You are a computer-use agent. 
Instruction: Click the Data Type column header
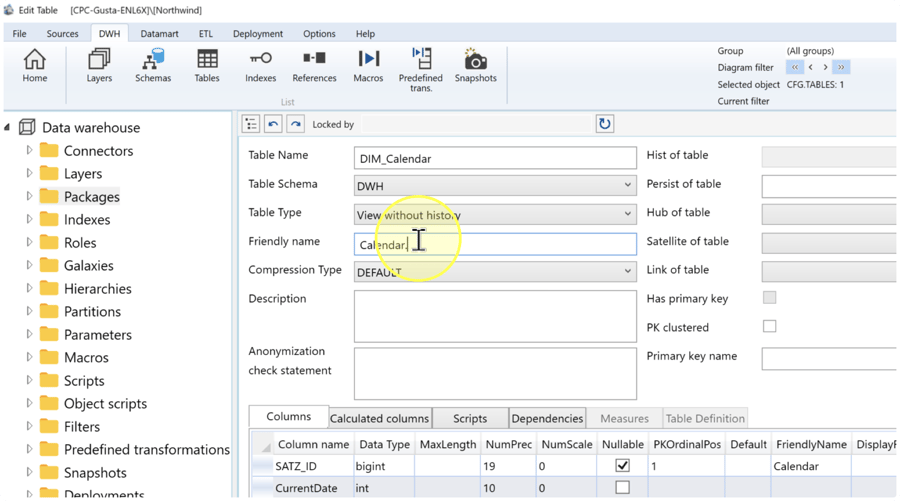point(385,444)
